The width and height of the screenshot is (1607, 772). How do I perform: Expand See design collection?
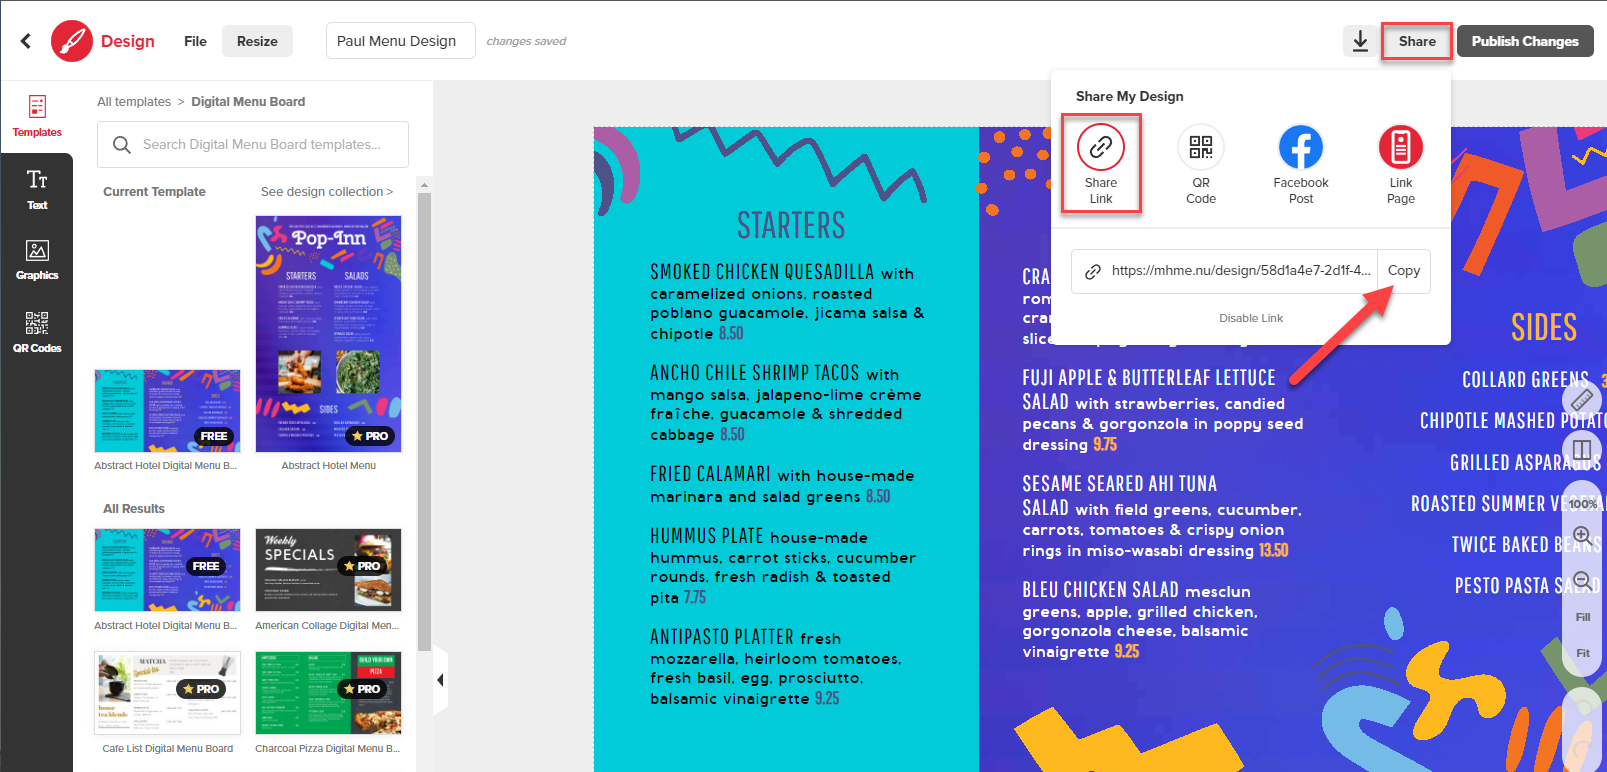pyautogui.click(x=327, y=192)
